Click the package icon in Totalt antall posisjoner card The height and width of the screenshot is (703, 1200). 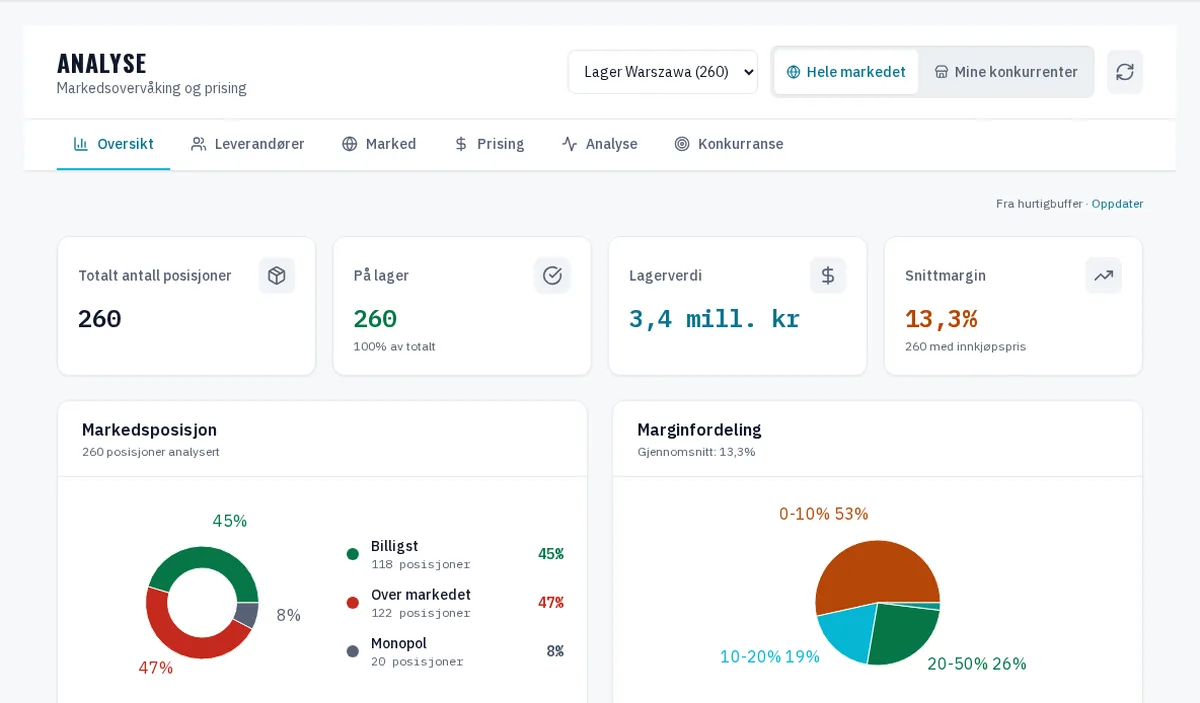[277, 275]
